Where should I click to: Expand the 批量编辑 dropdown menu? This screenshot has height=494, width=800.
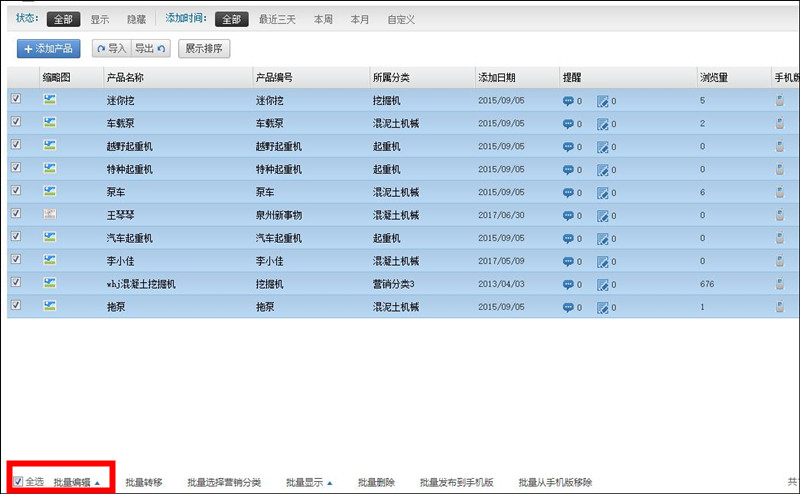click(77, 482)
